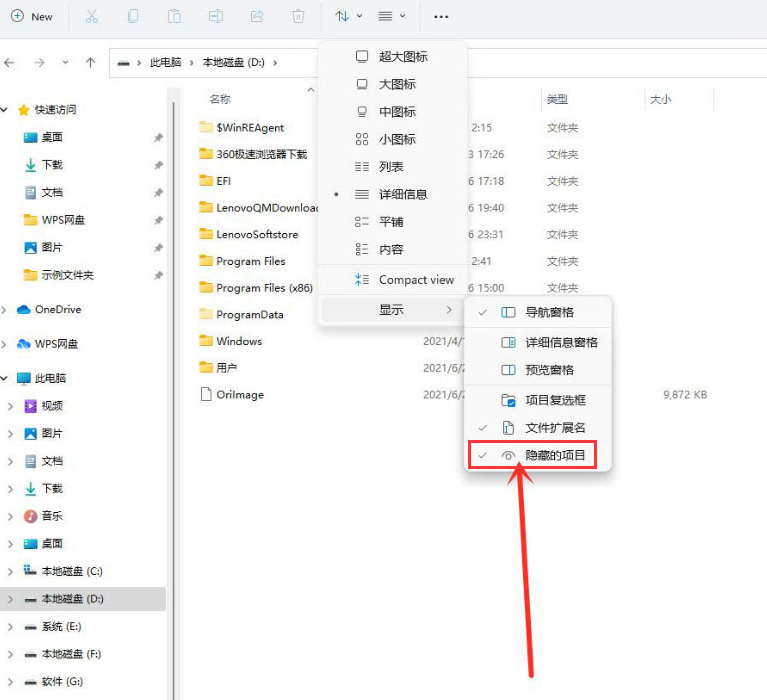Expand the OneDrive tree node
The height and width of the screenshot is (700, 767).
[x=5, y=310]
